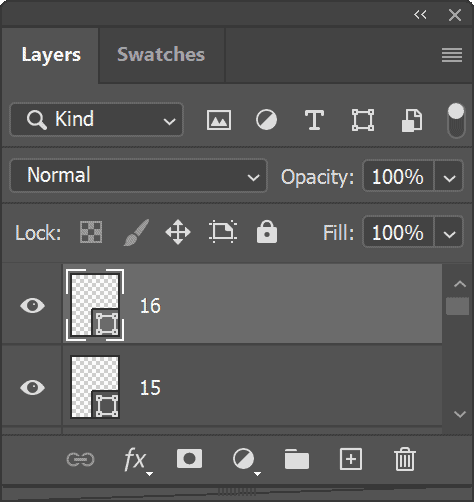
Task: Hide layer 16 with eye icon
Action: [32, 305]
